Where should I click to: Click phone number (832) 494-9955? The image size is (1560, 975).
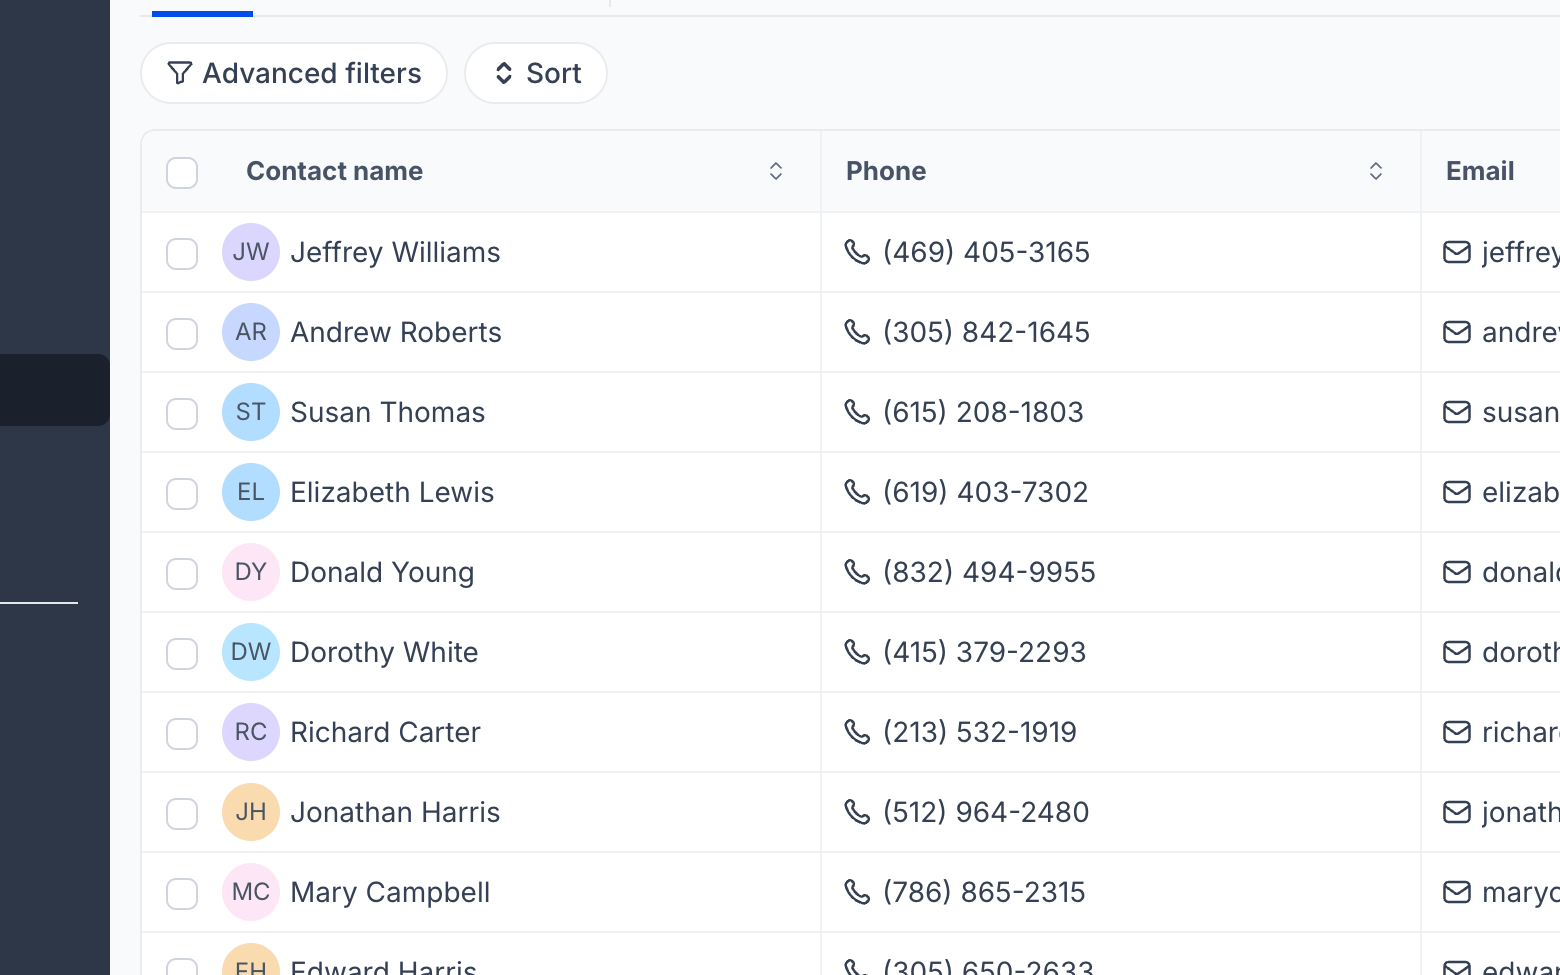click(x=989, y=572)
